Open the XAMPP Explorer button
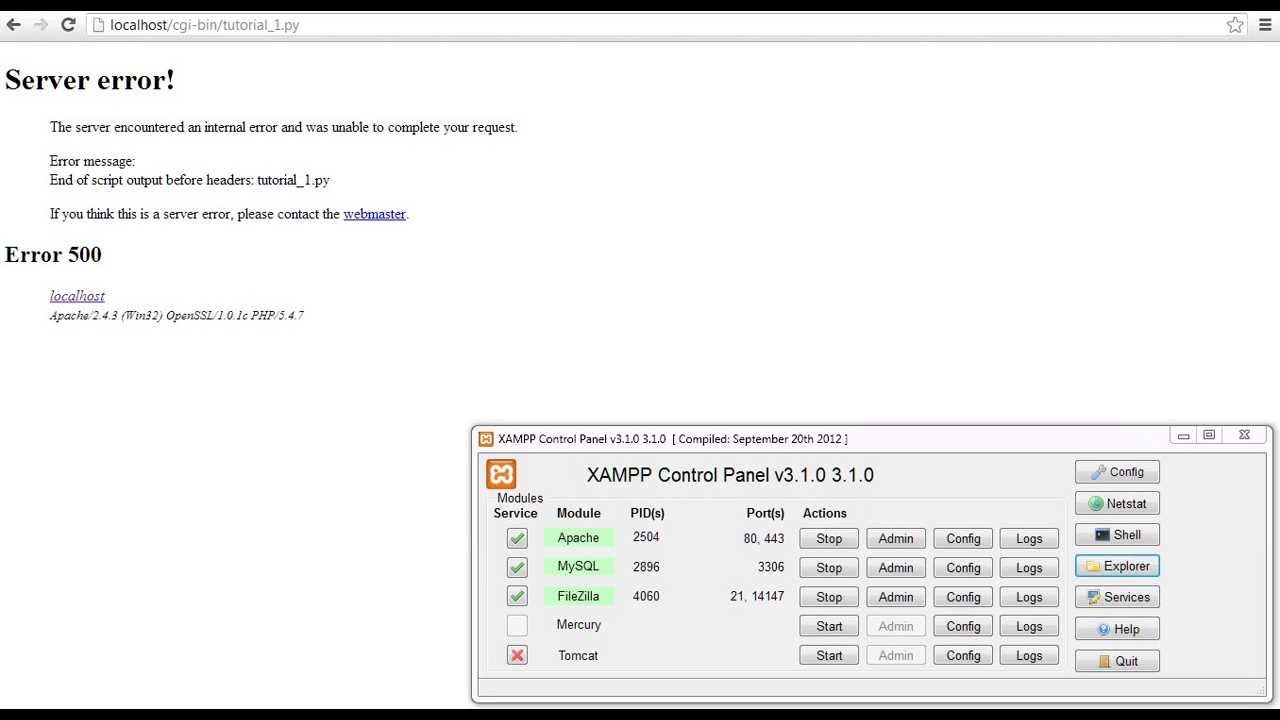This screenshot has width=1280, height=720. (1117, 566)
